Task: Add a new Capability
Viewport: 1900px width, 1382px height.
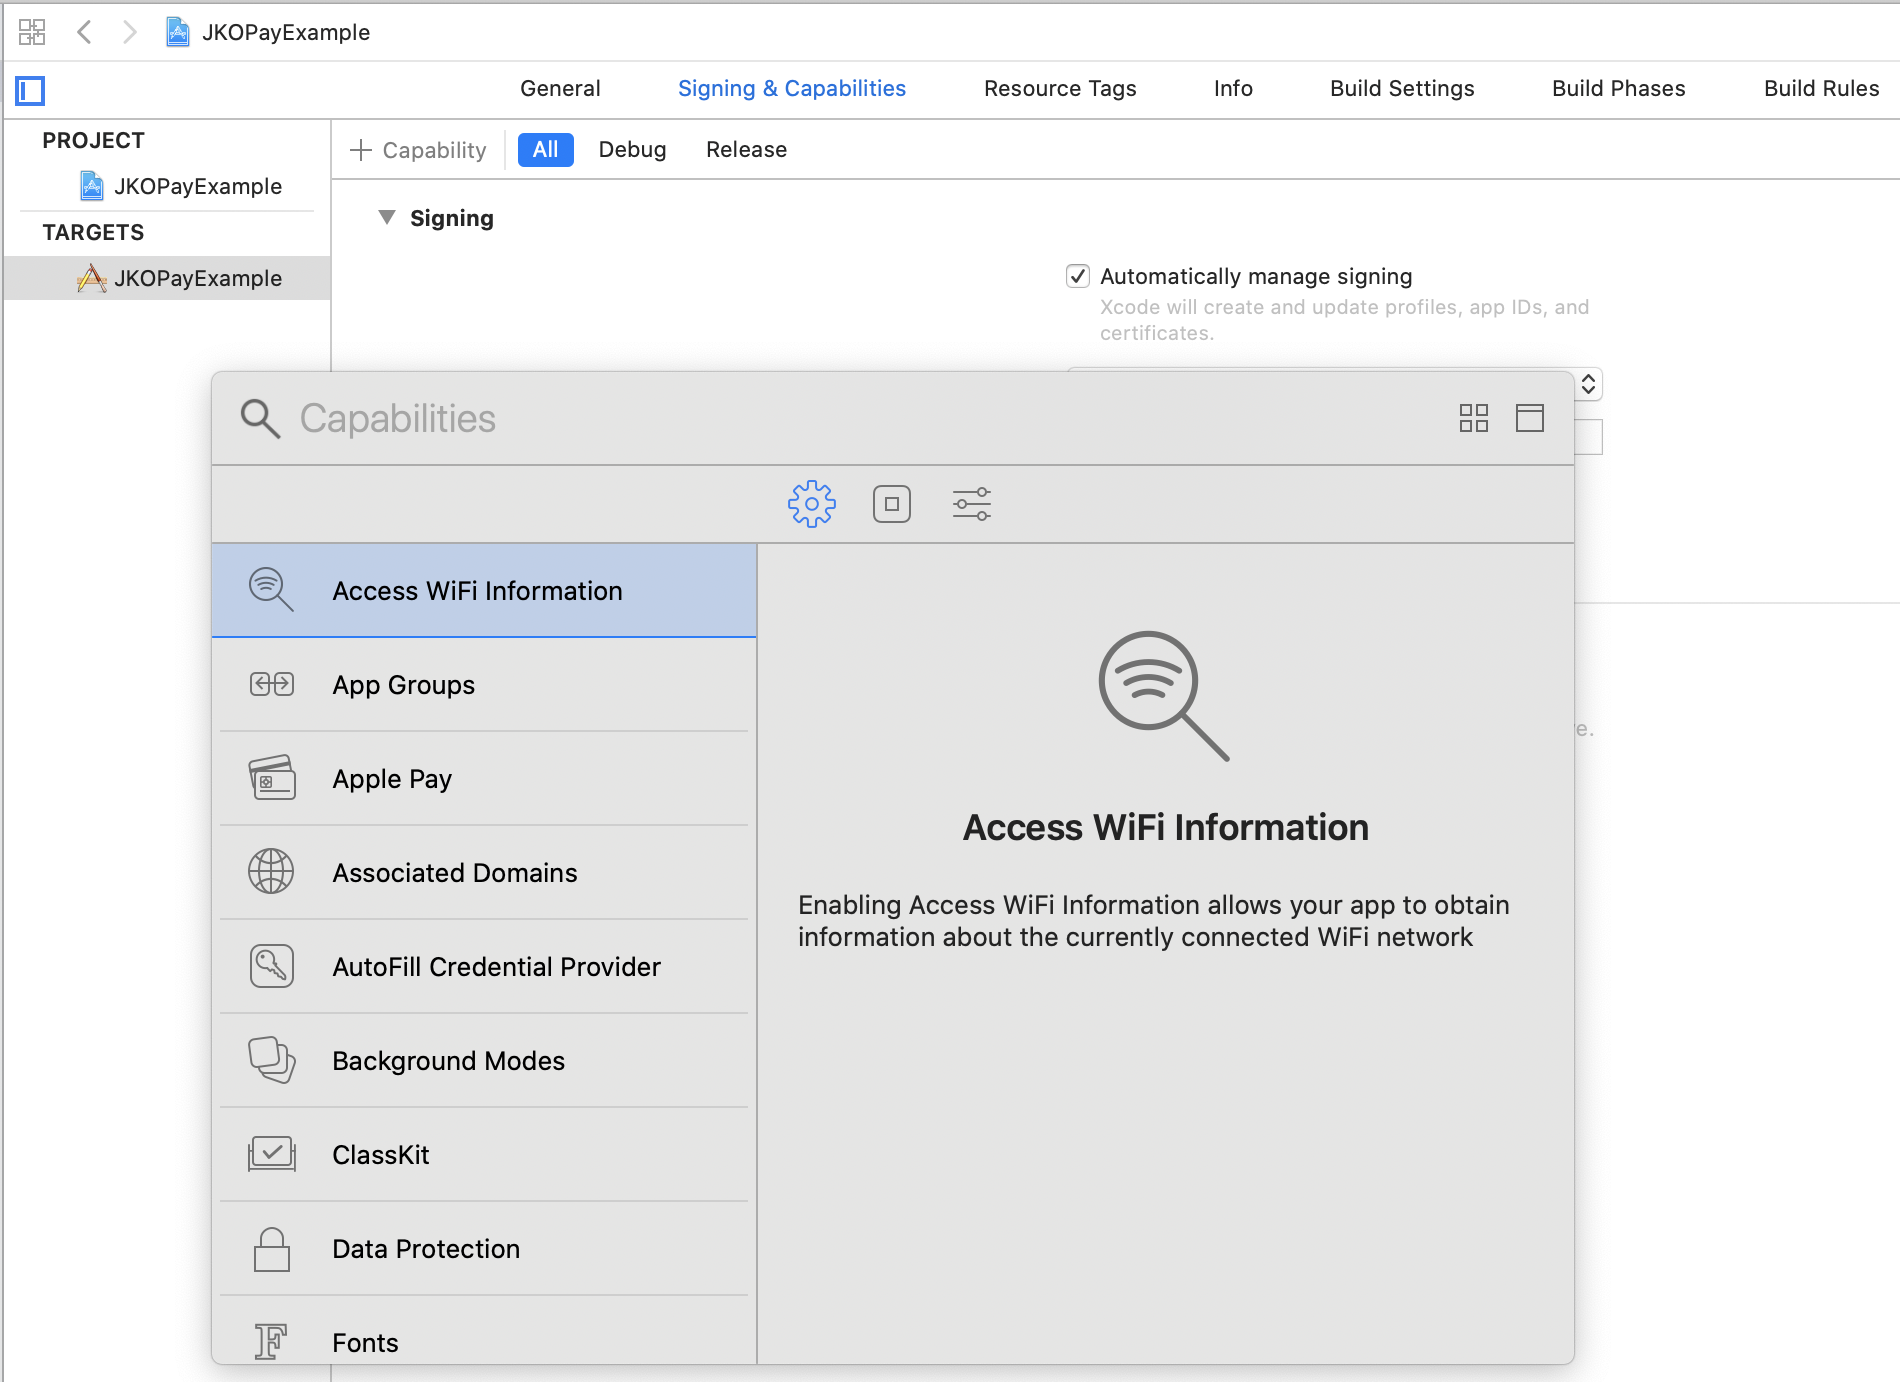Action: [x=418, y=150]
